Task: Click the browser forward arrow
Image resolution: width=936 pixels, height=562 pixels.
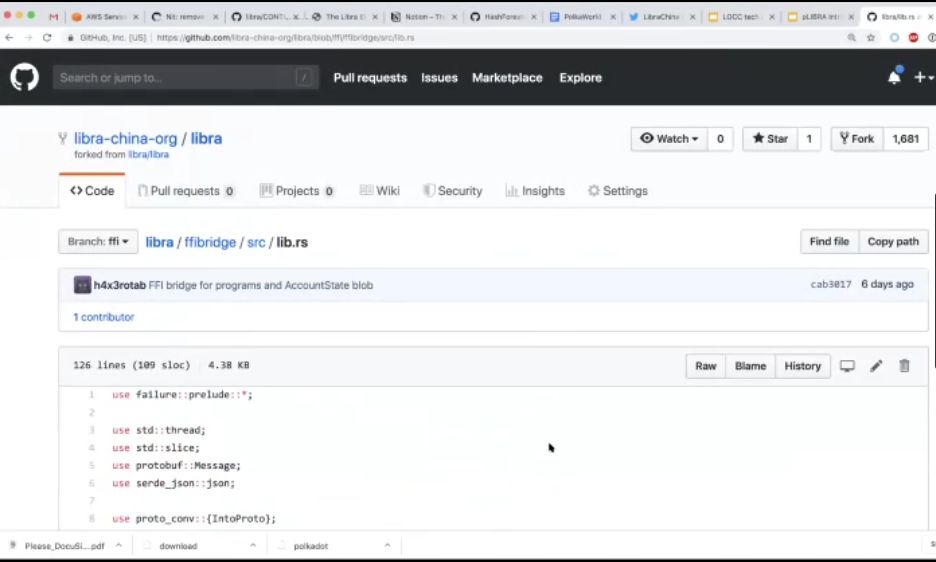Action: (28, 38)
